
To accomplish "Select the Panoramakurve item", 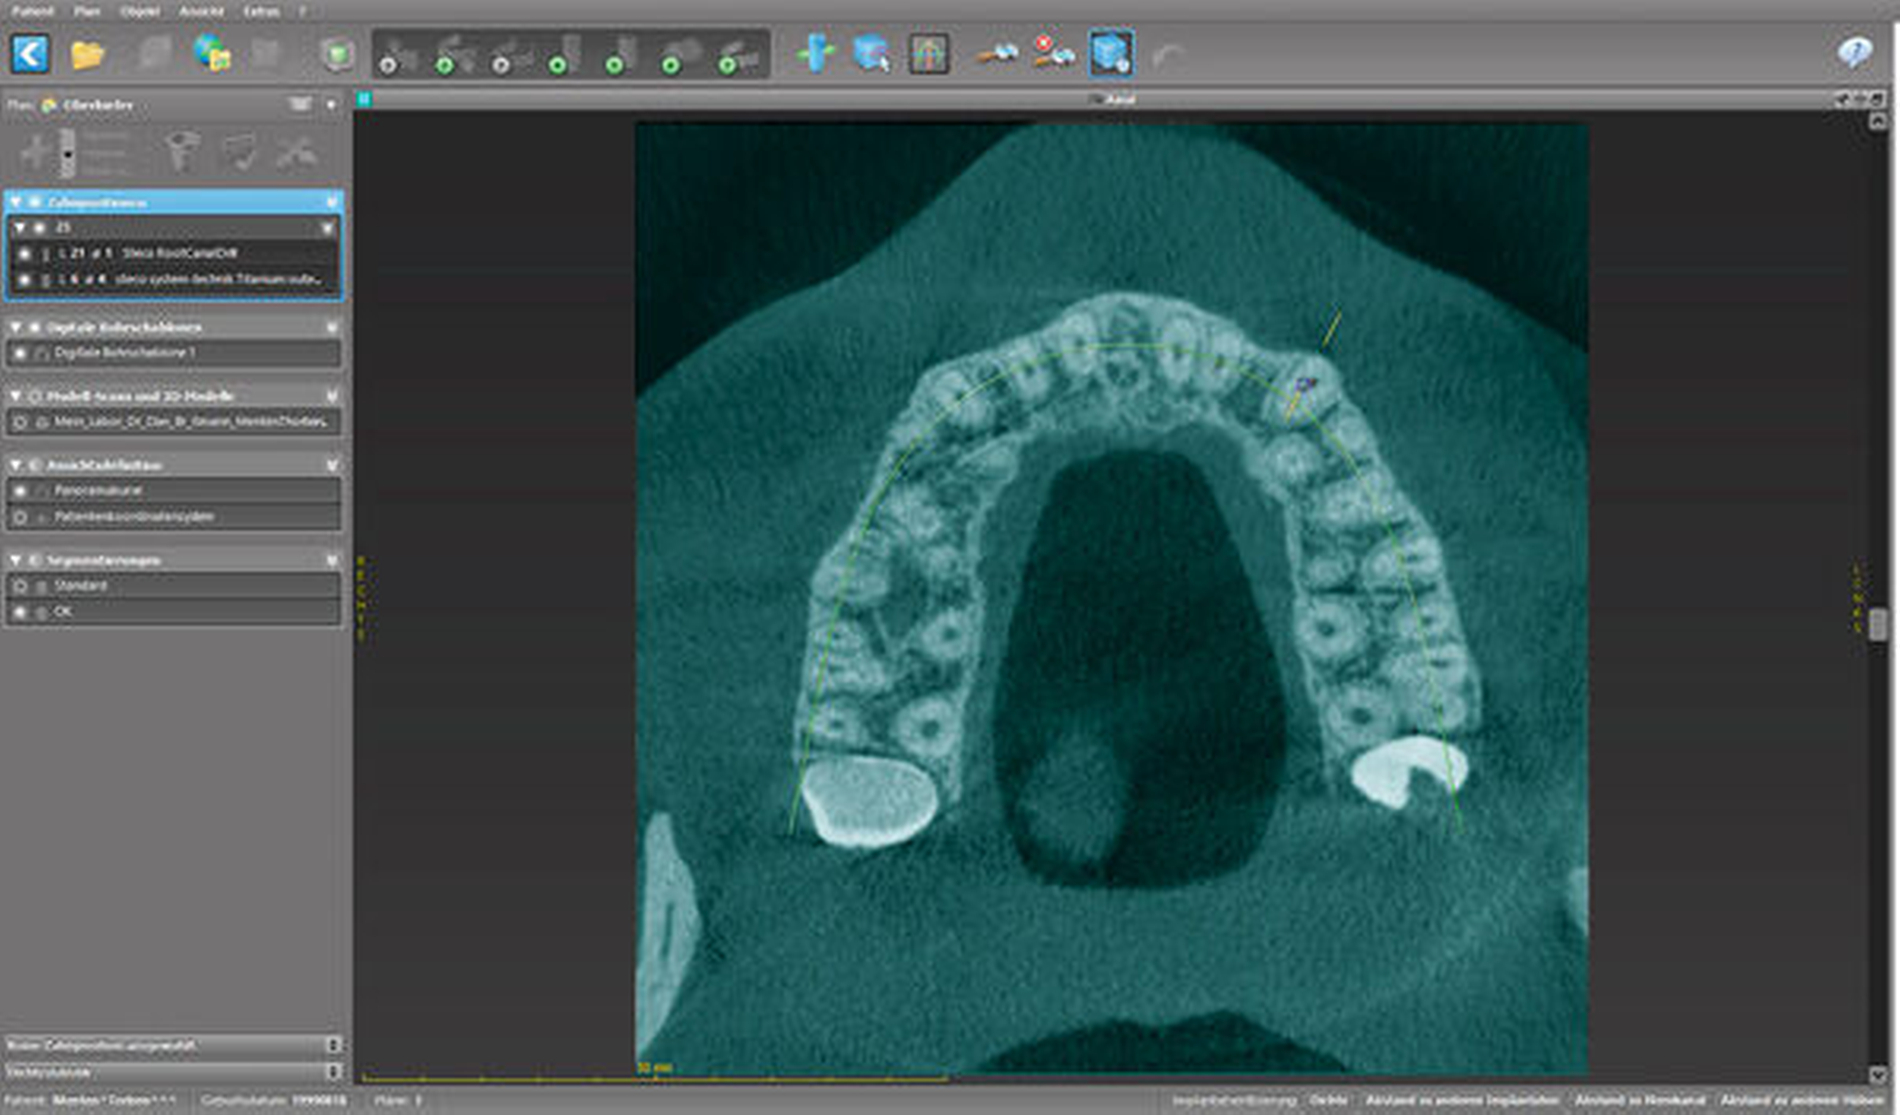I will 98,491.
